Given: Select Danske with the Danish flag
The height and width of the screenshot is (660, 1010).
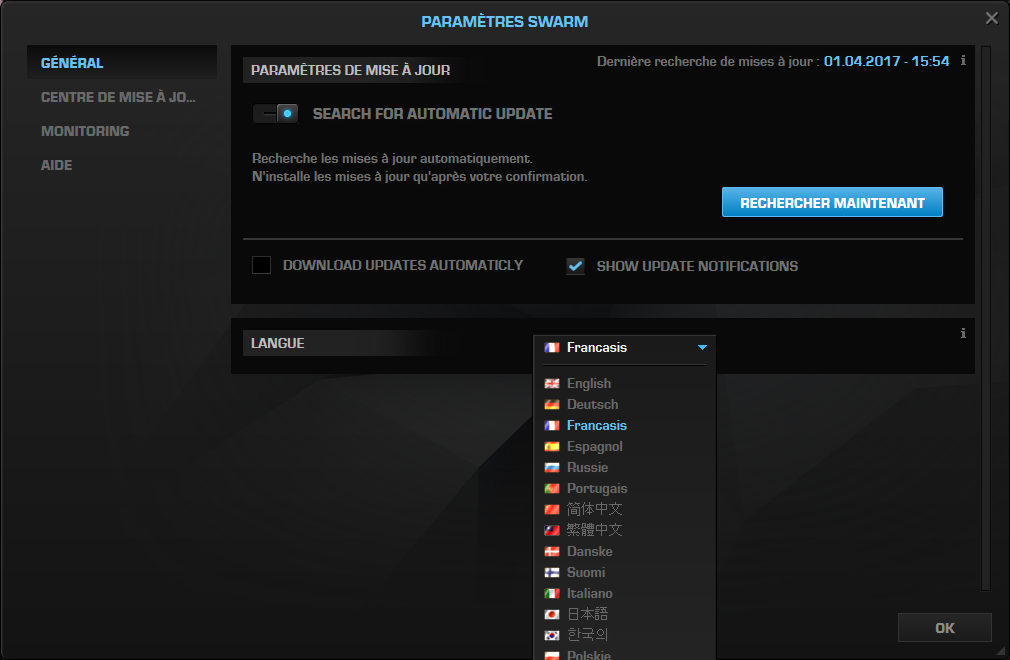Looking at the screenshot, I should [589, 551].
